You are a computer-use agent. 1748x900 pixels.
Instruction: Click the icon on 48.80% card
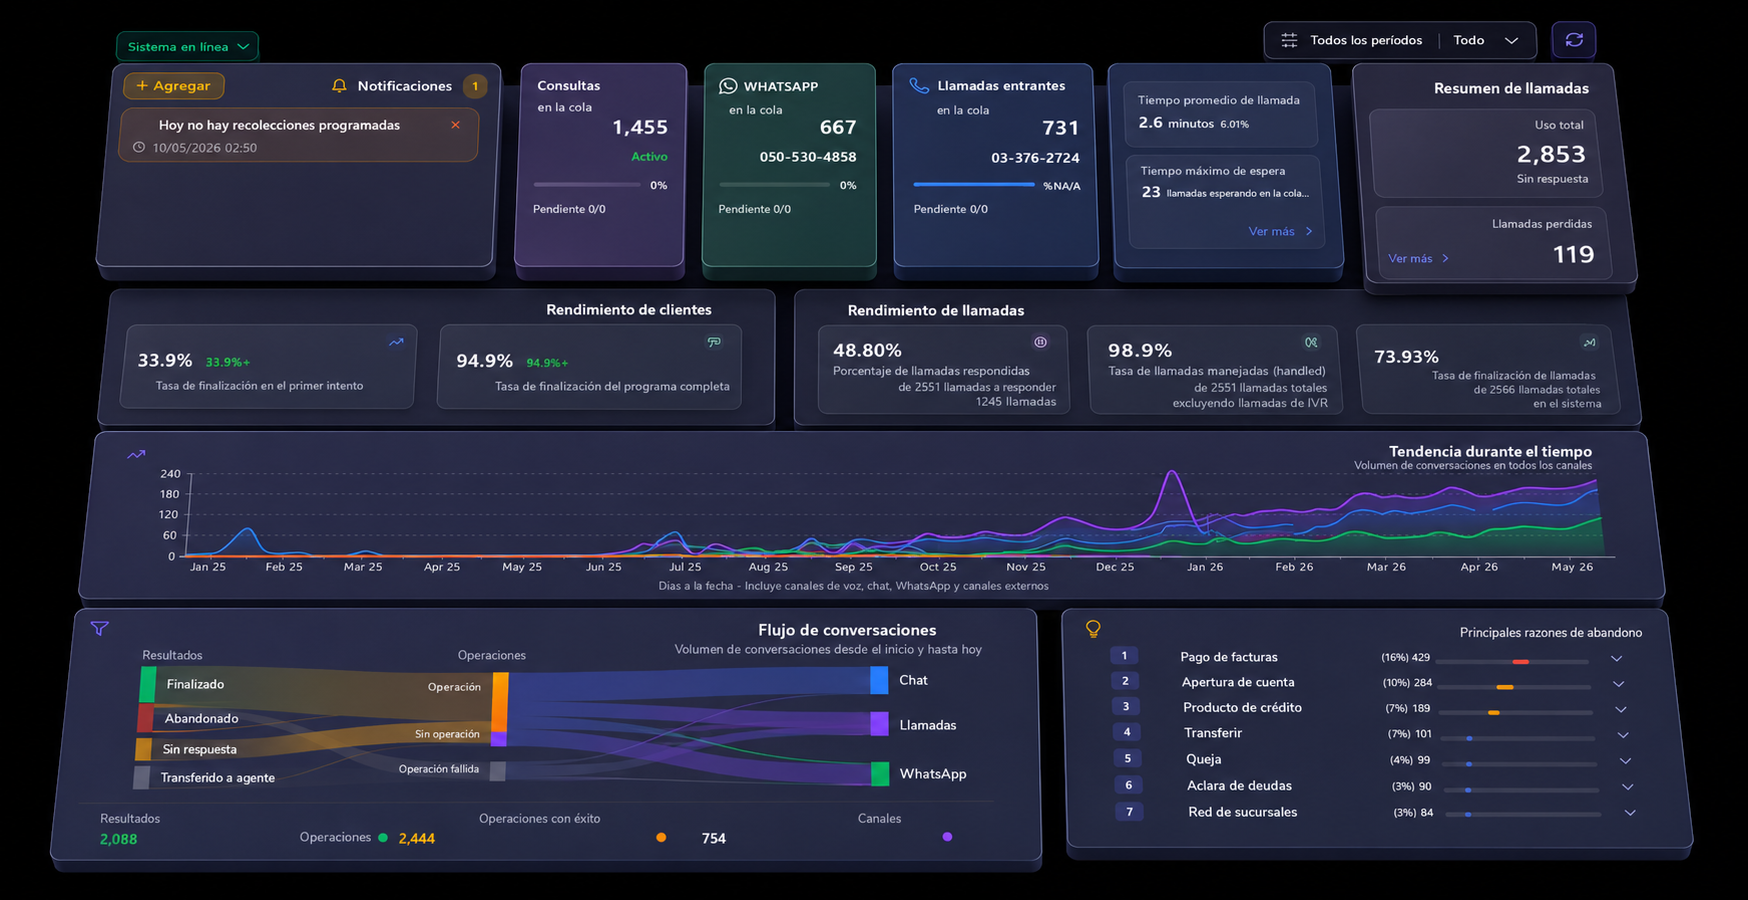point(1040,342)
